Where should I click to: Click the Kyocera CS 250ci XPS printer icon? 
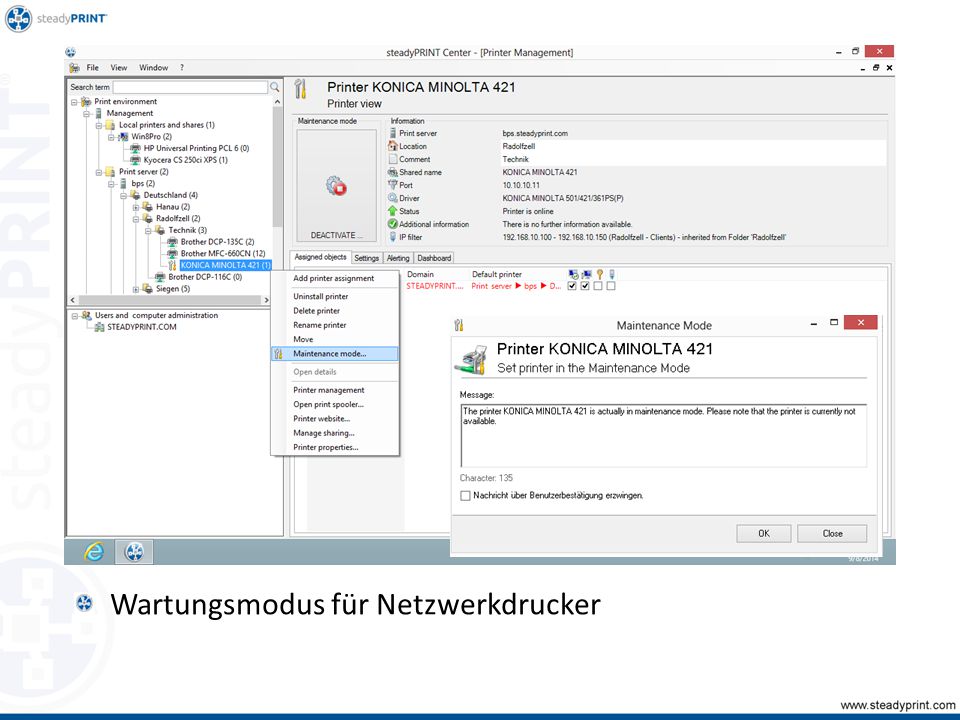pyautogui.click(x=135, y=160)
